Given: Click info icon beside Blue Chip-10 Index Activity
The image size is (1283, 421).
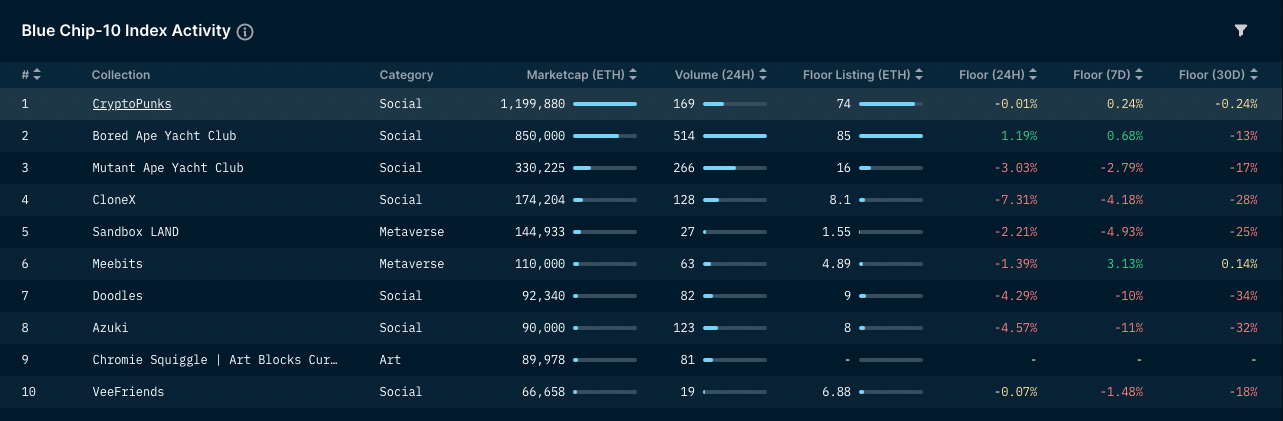Looking at the screenshot, I should click(245, 32).
